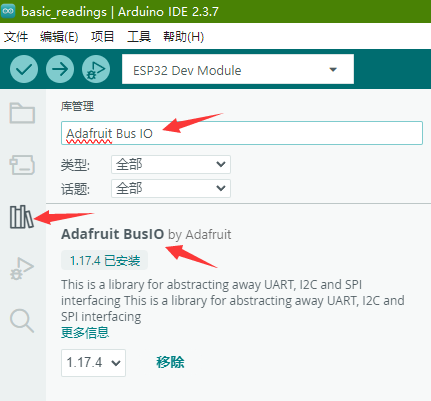This screenshot has height=401, width=431.
Task: Open the Debug panel in sidebar
Action: (22, 268)
